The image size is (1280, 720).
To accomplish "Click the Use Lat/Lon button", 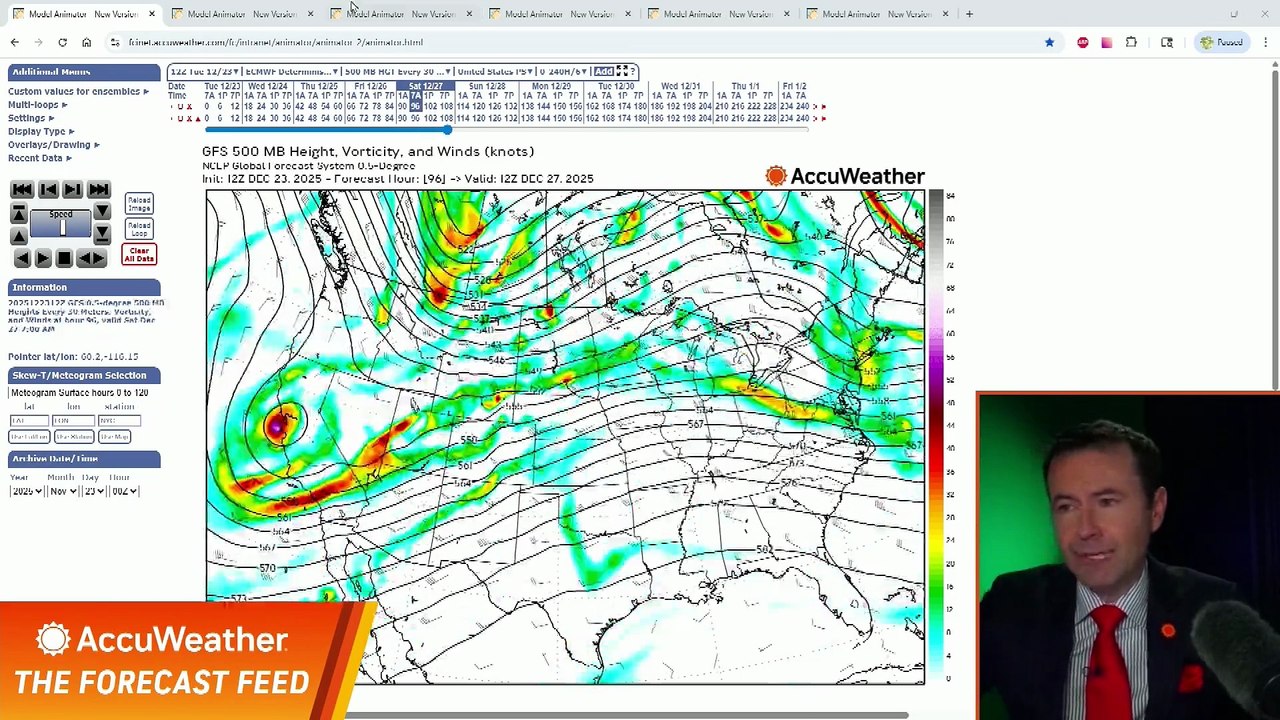I will pos(29,437).
